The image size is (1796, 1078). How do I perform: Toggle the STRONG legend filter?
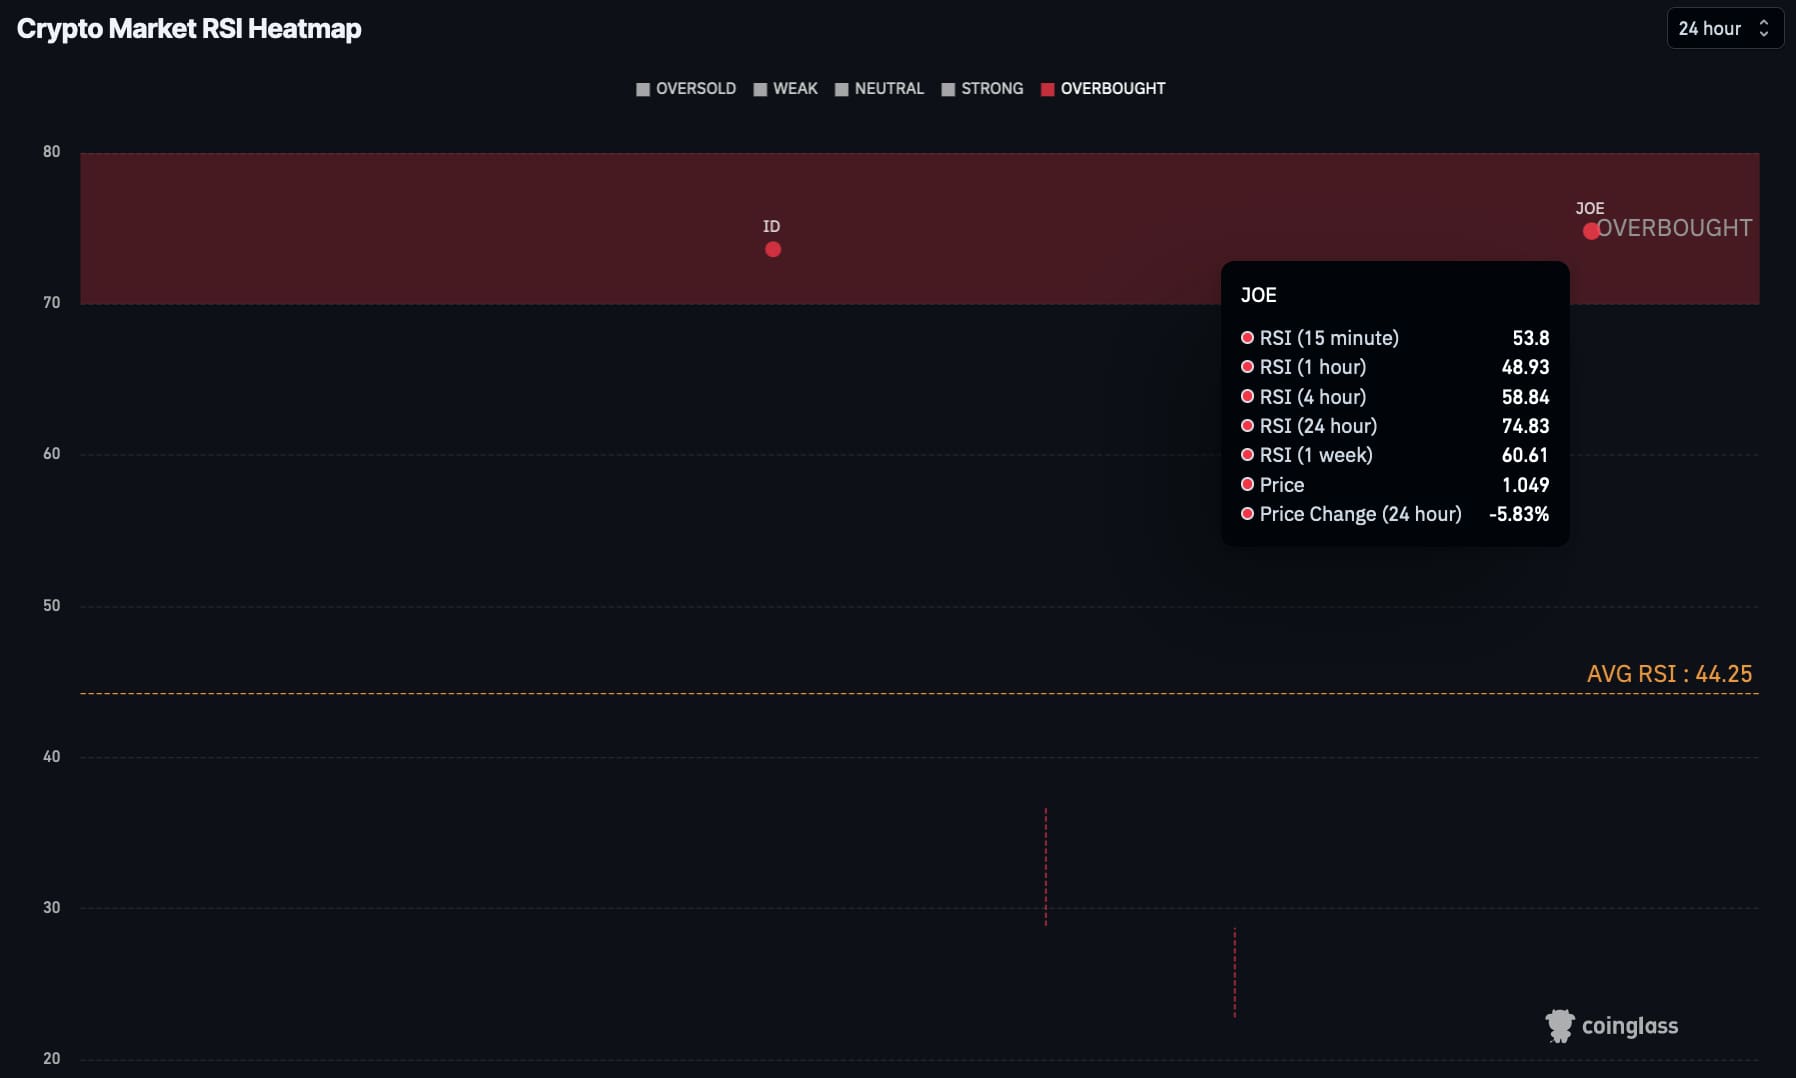click(x=982, y=89)
